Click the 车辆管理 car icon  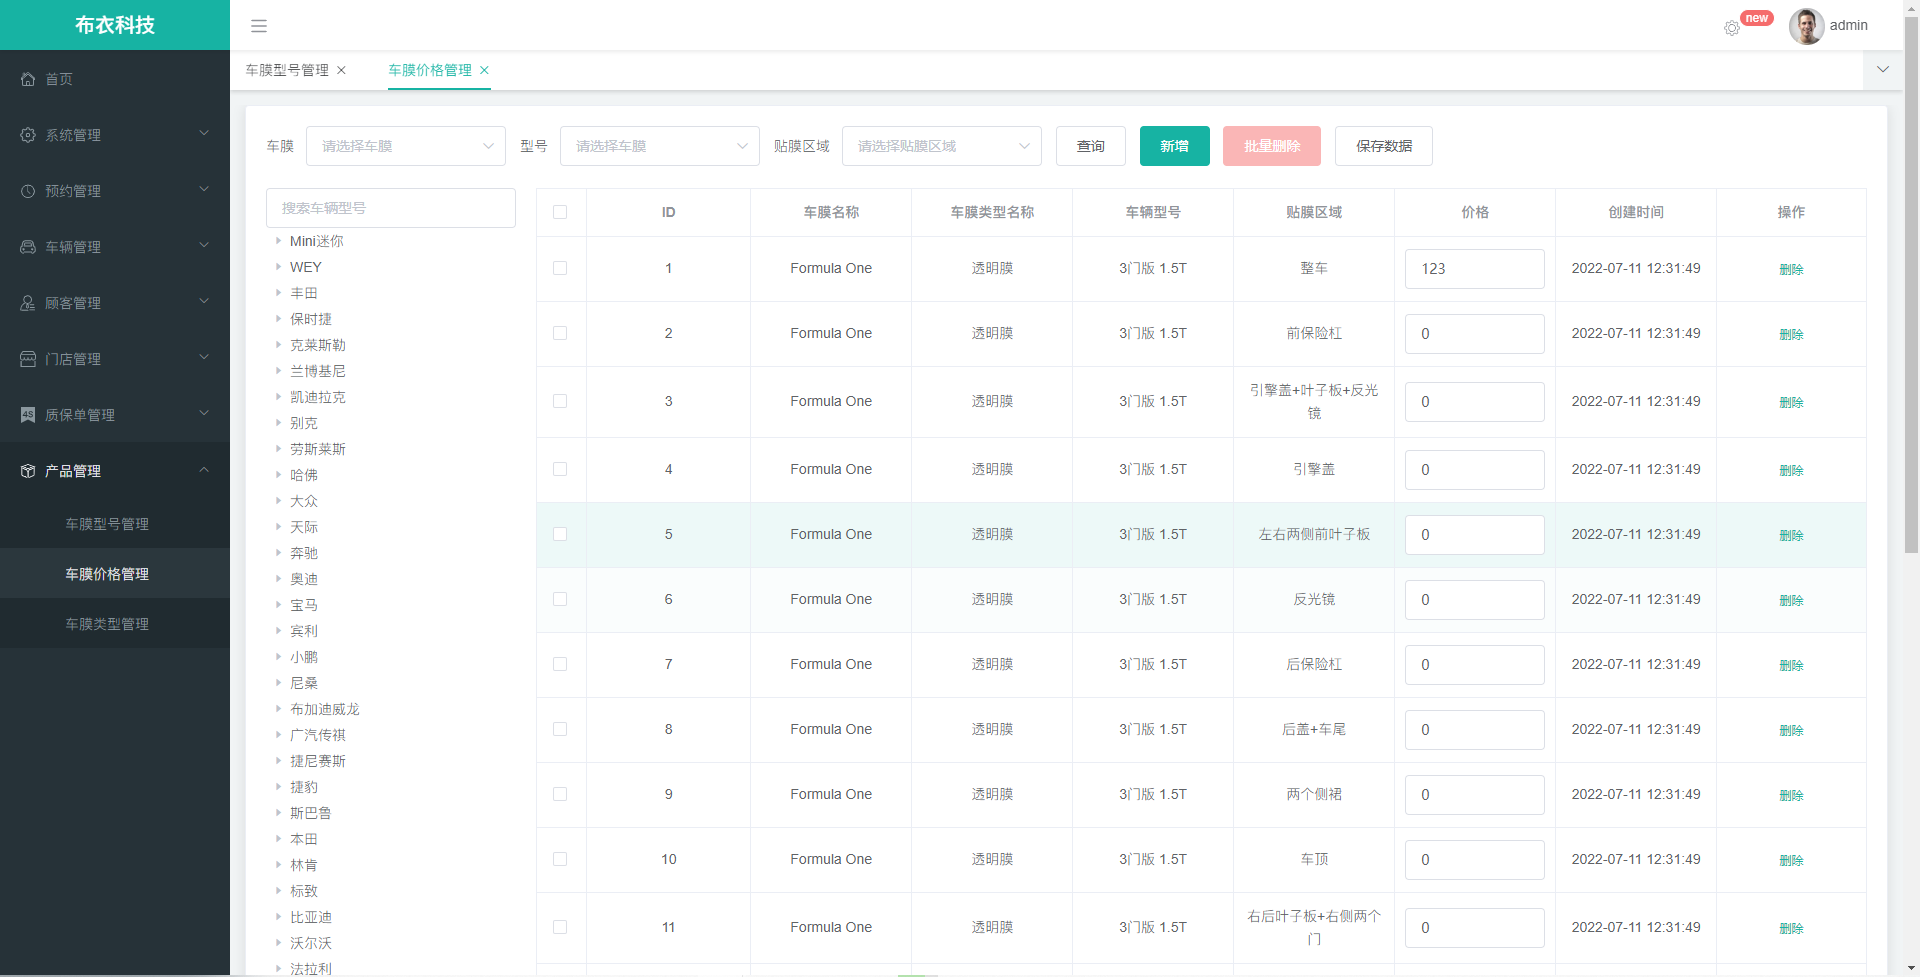pos(28,247)
